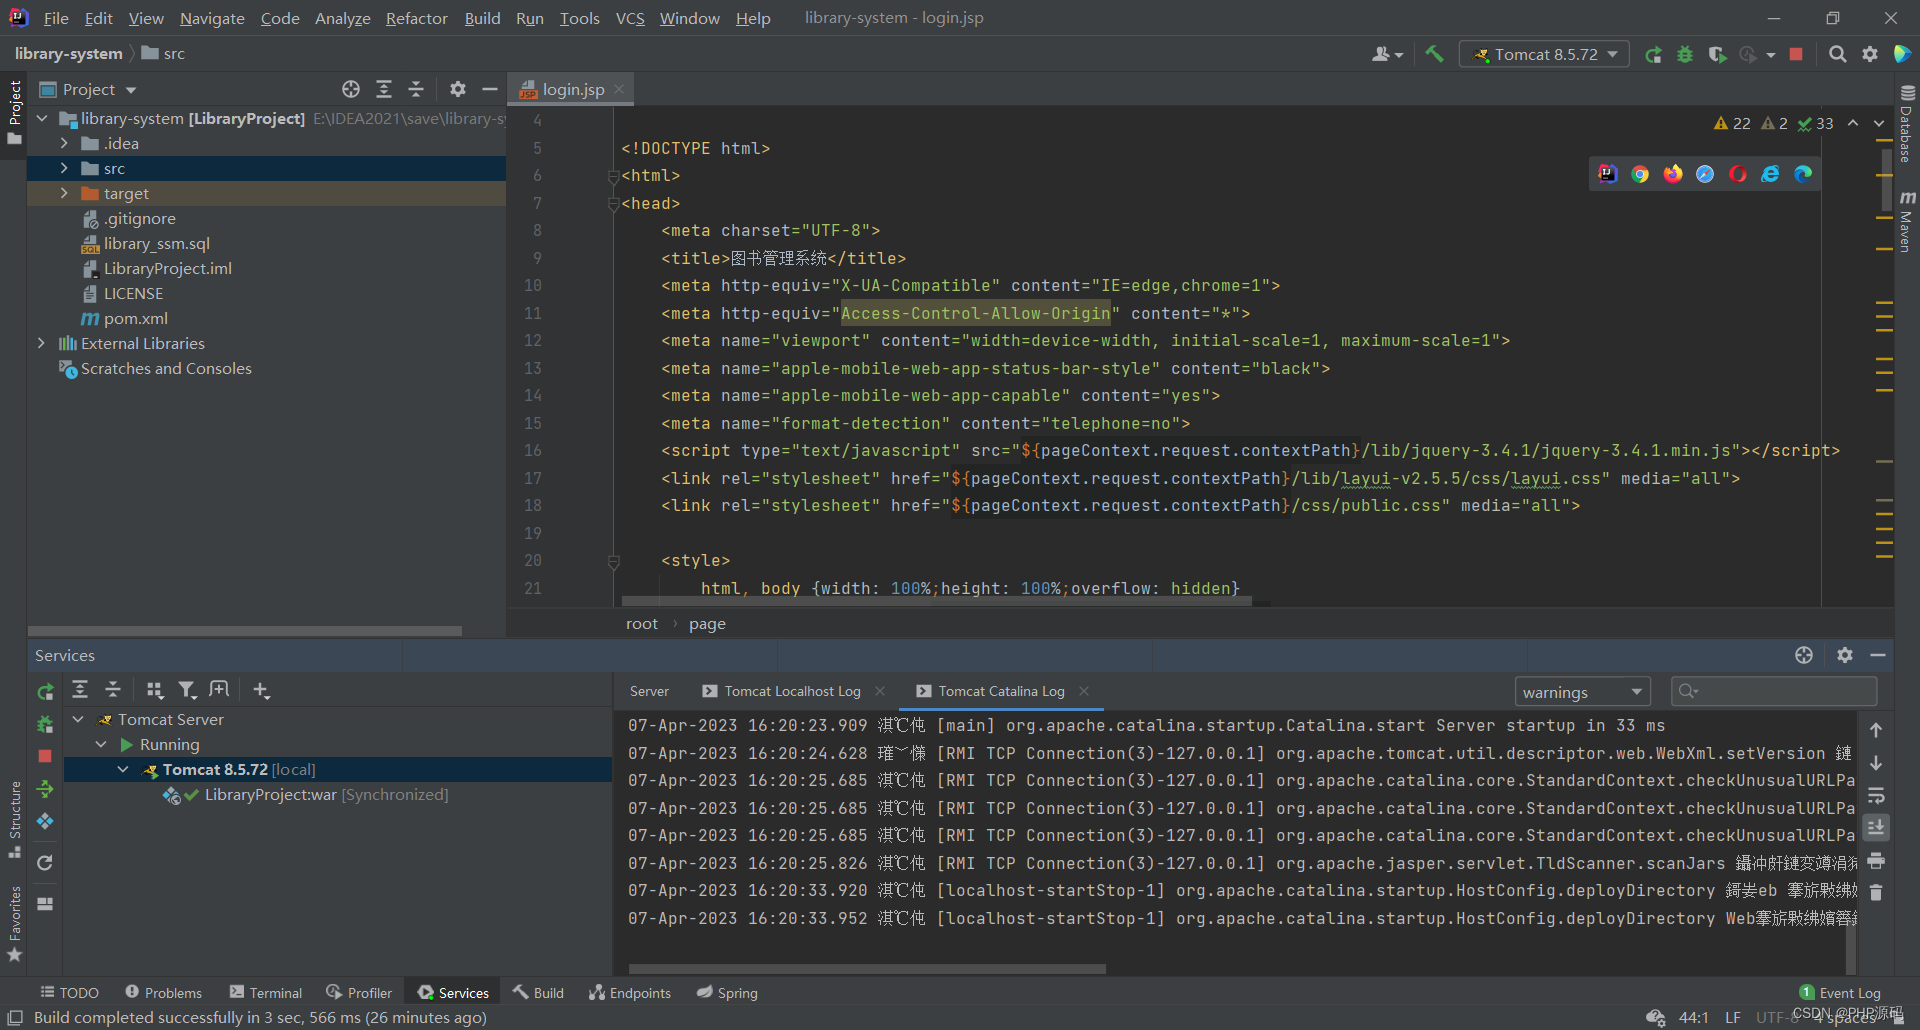Open the Problems tool window

pos(163,993)
